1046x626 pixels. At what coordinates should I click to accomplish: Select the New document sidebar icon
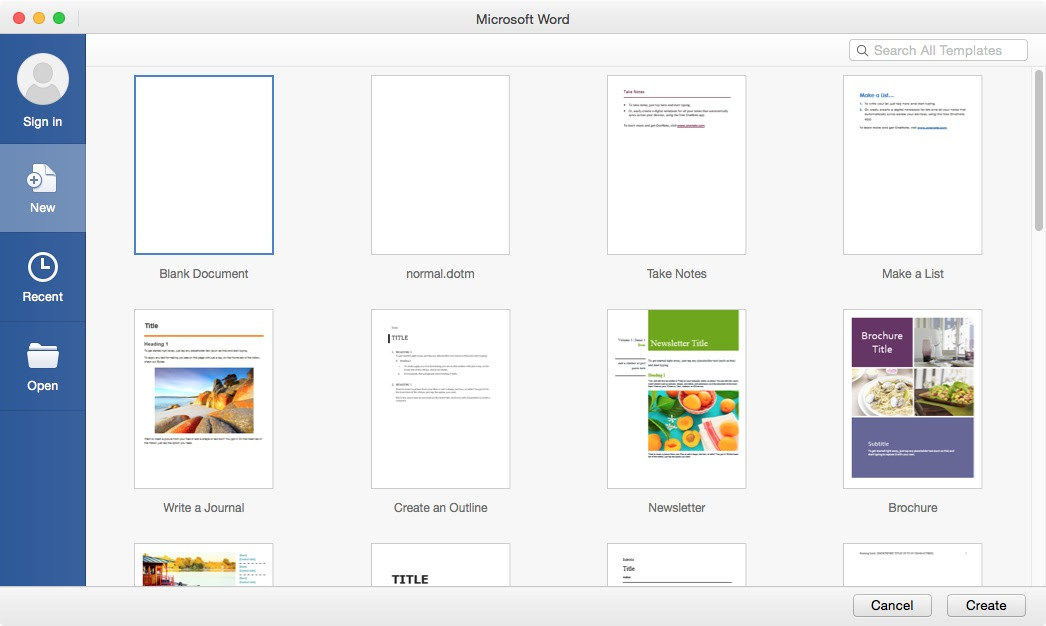click(x=42, y=179)
